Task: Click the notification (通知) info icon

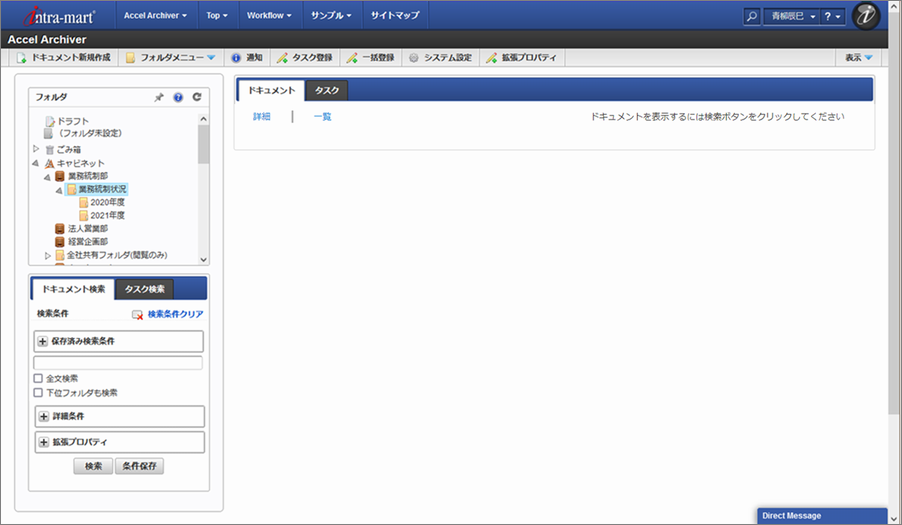Action: (236, 58)
